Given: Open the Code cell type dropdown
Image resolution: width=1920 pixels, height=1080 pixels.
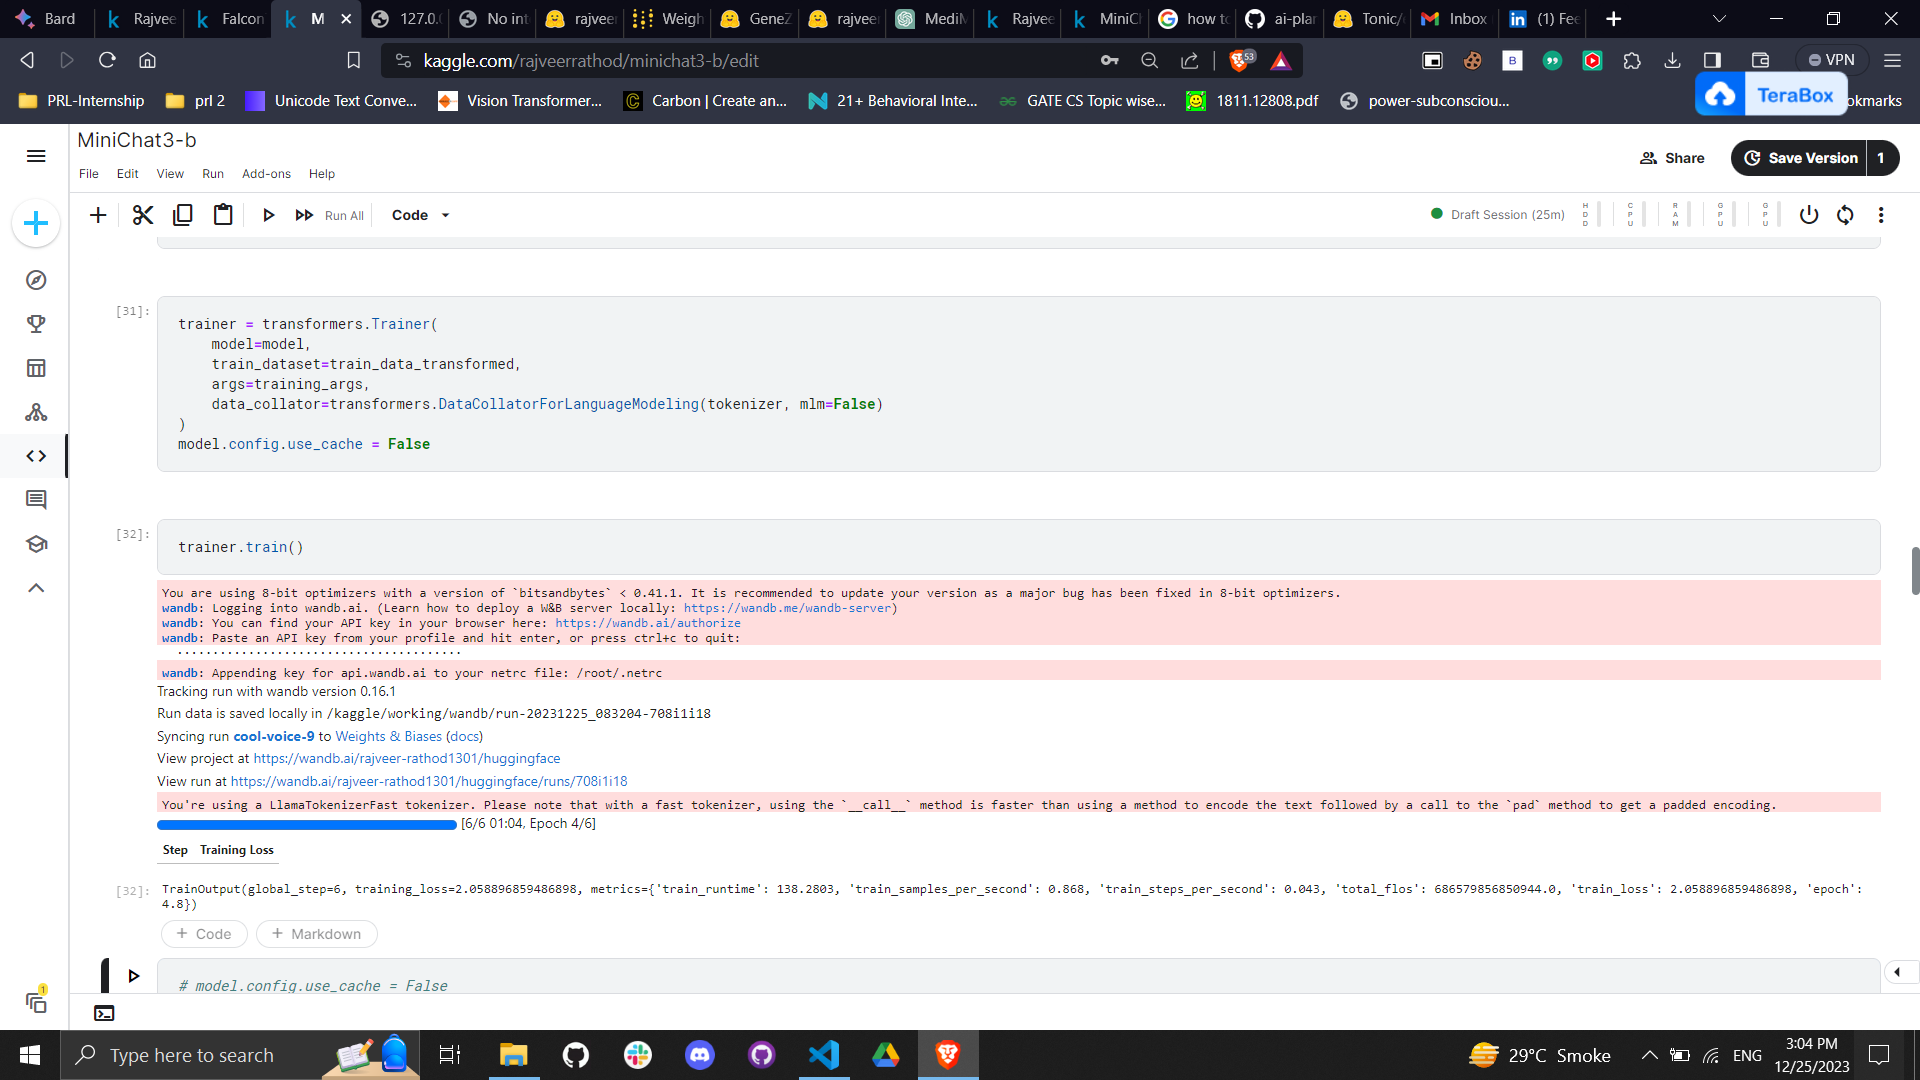Looking at the screenshot, I should [x=421, y=215].
